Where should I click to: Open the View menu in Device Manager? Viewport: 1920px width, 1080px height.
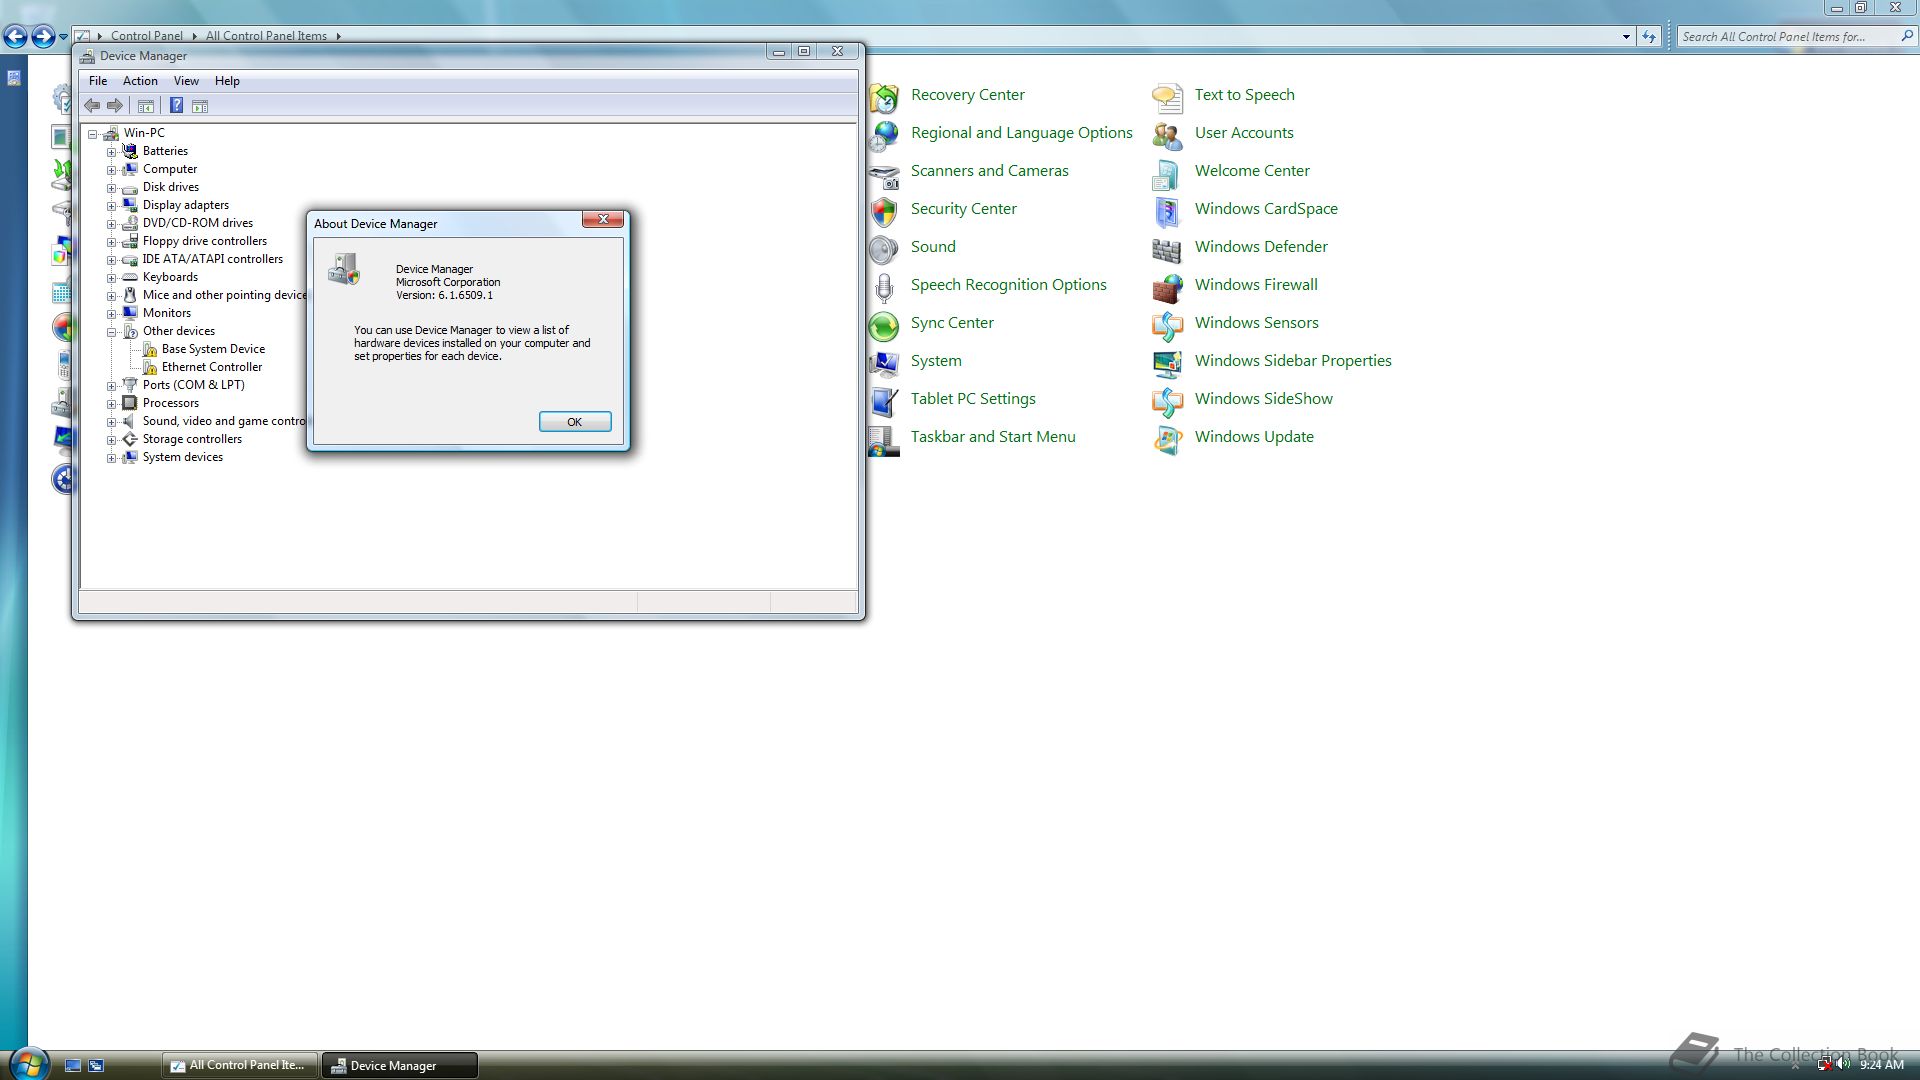(x=186, y=81)
